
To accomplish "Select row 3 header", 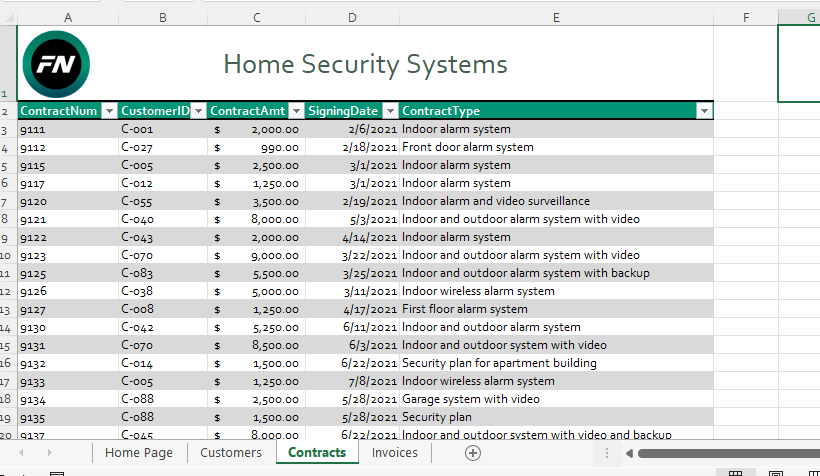I will coord(8,130).
